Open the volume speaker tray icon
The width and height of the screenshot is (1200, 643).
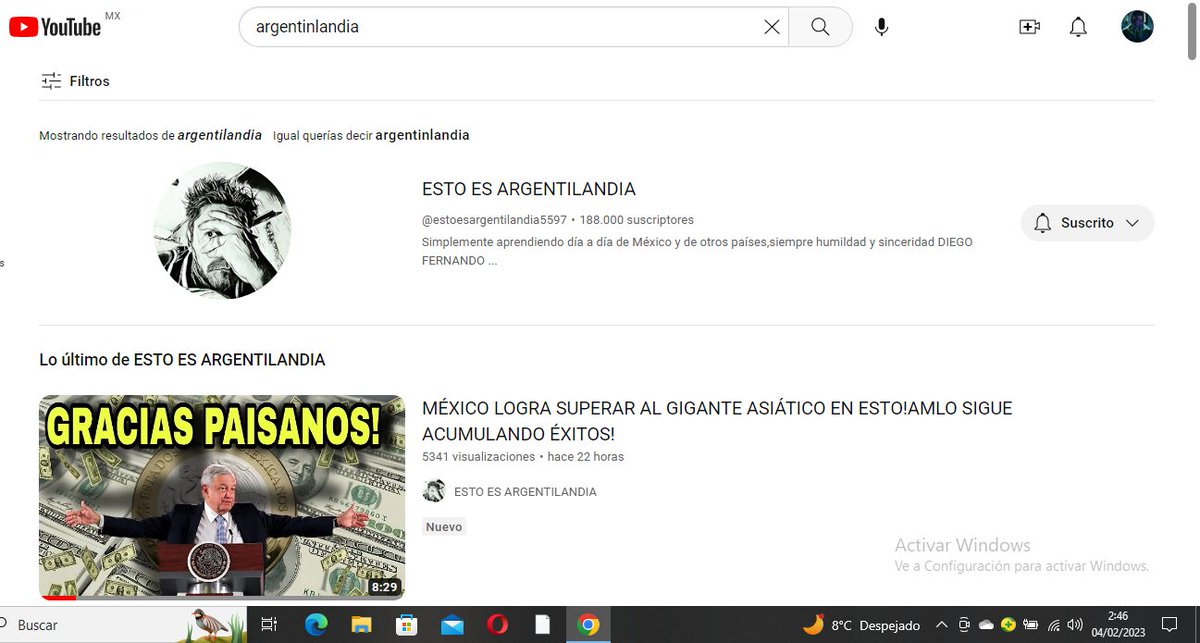tap(1075, 626)
